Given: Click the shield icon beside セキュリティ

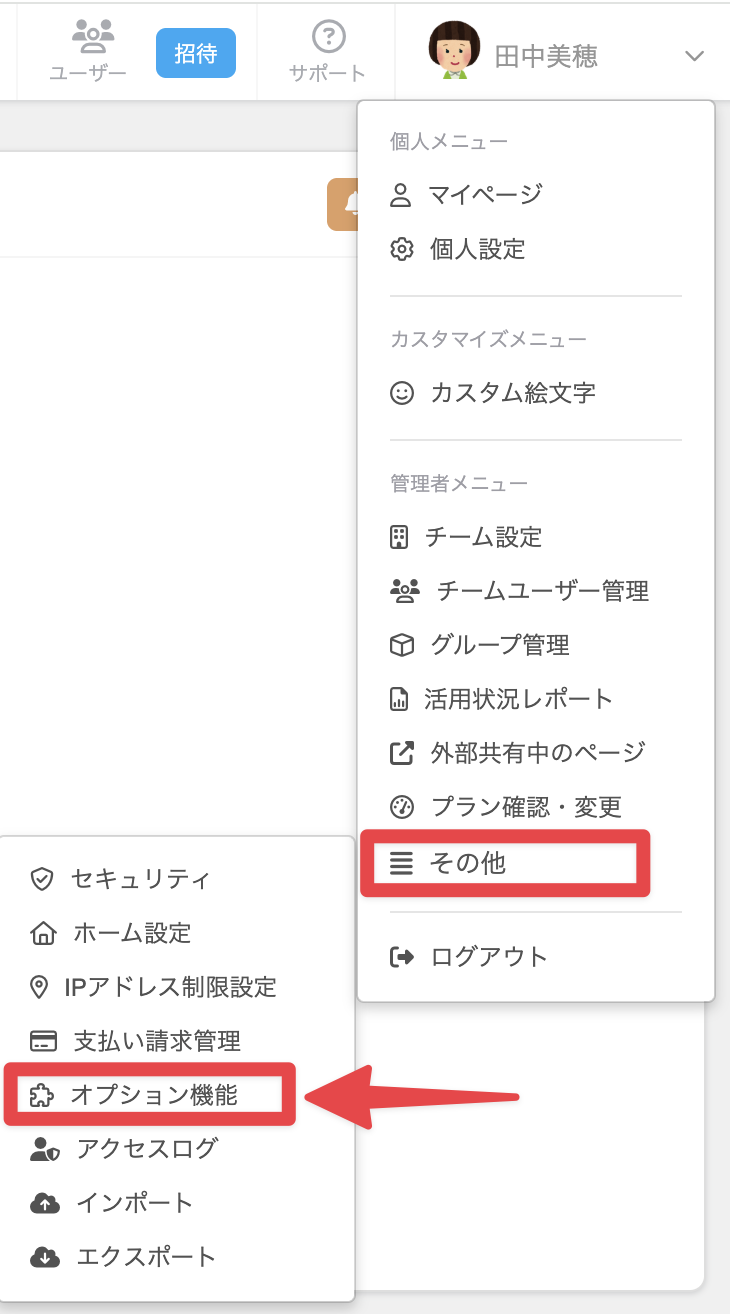Looking at the screenshot, I should (43, 879).
